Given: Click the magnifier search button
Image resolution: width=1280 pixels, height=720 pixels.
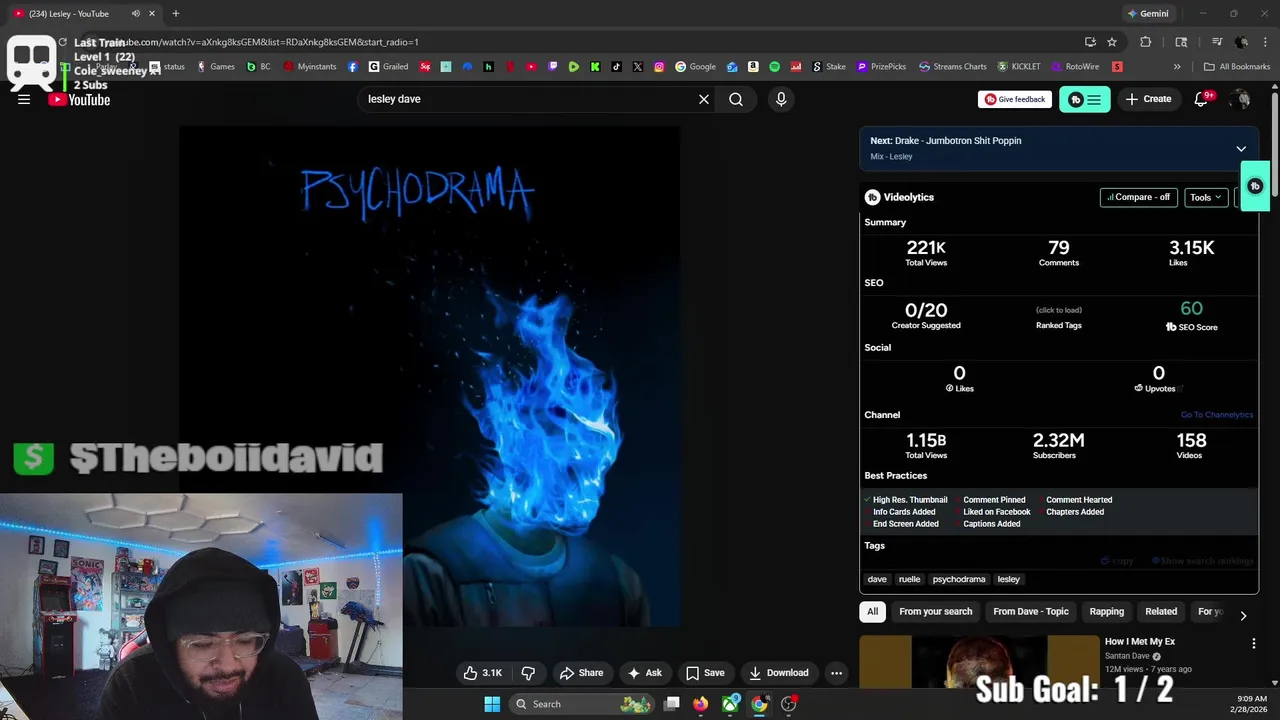Looking at the screenshot, I should click(x=736, y=99).
